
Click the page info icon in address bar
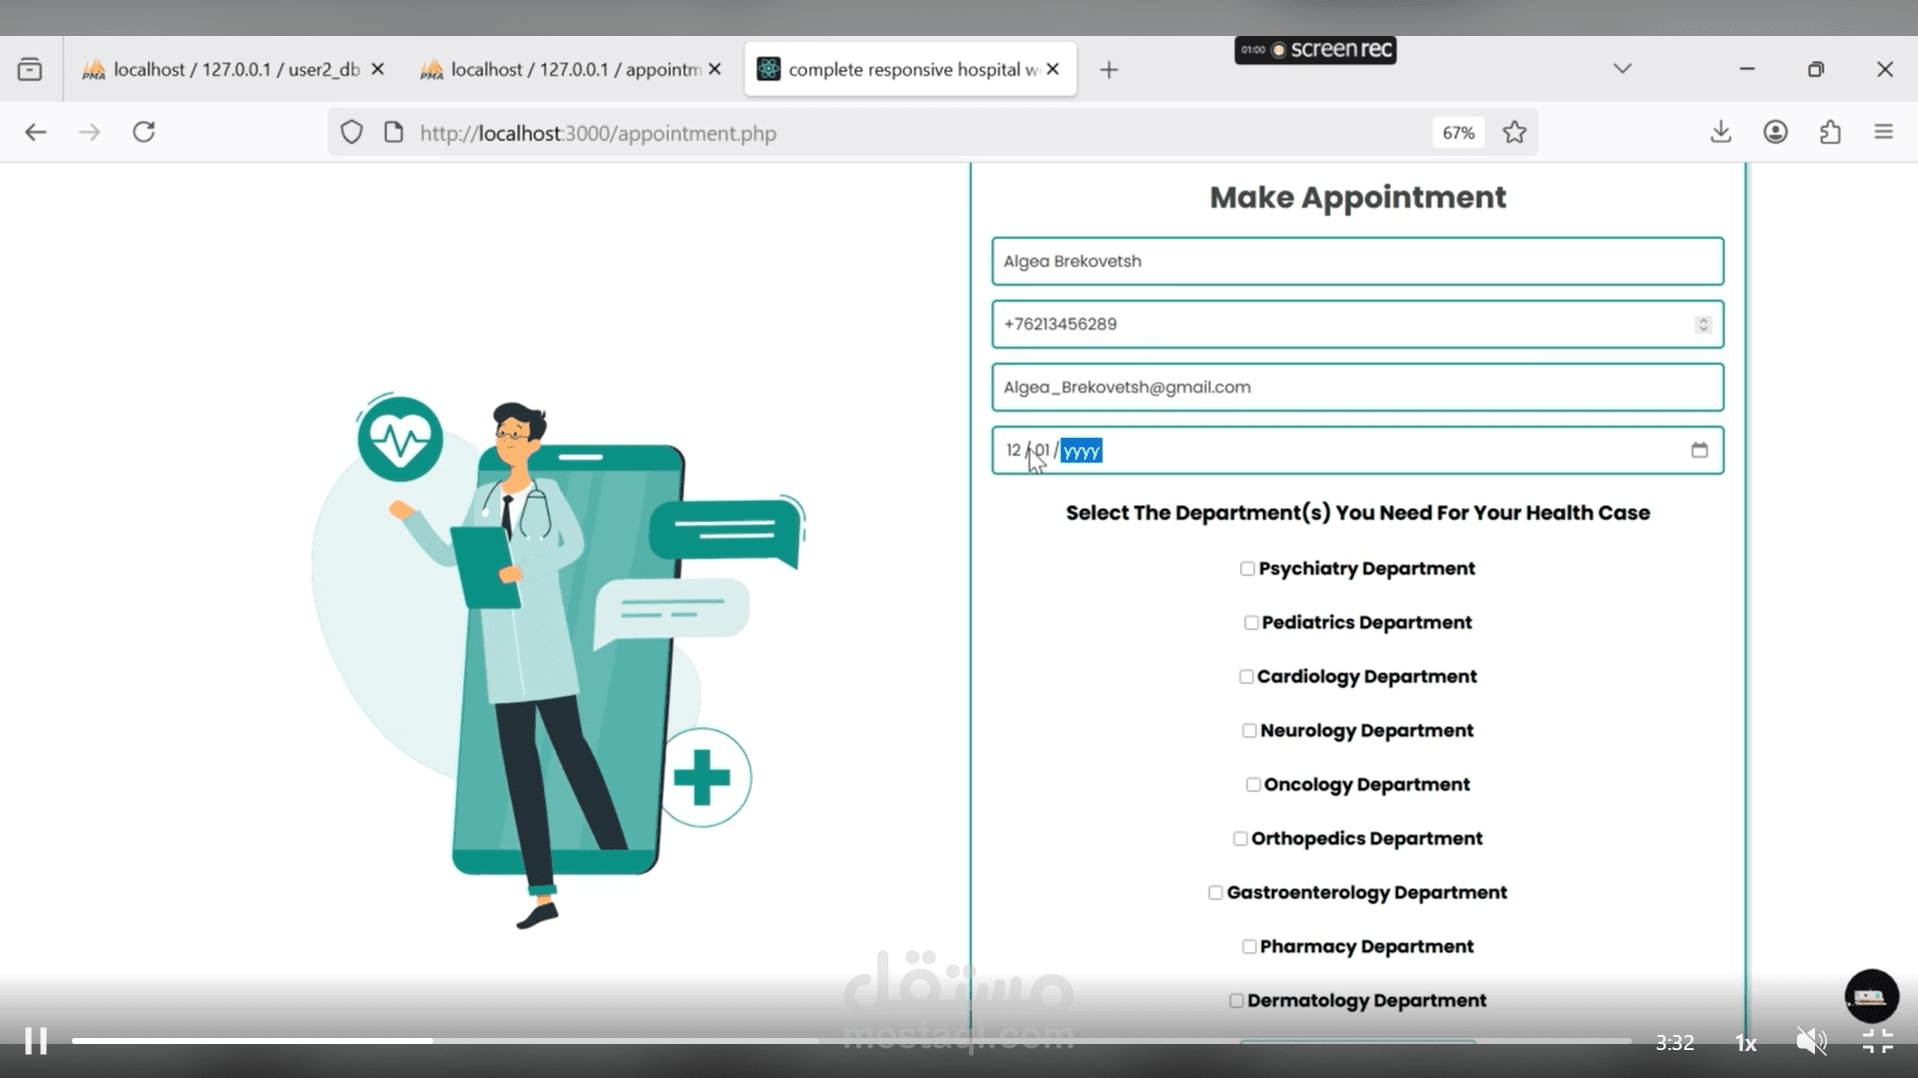394,132
